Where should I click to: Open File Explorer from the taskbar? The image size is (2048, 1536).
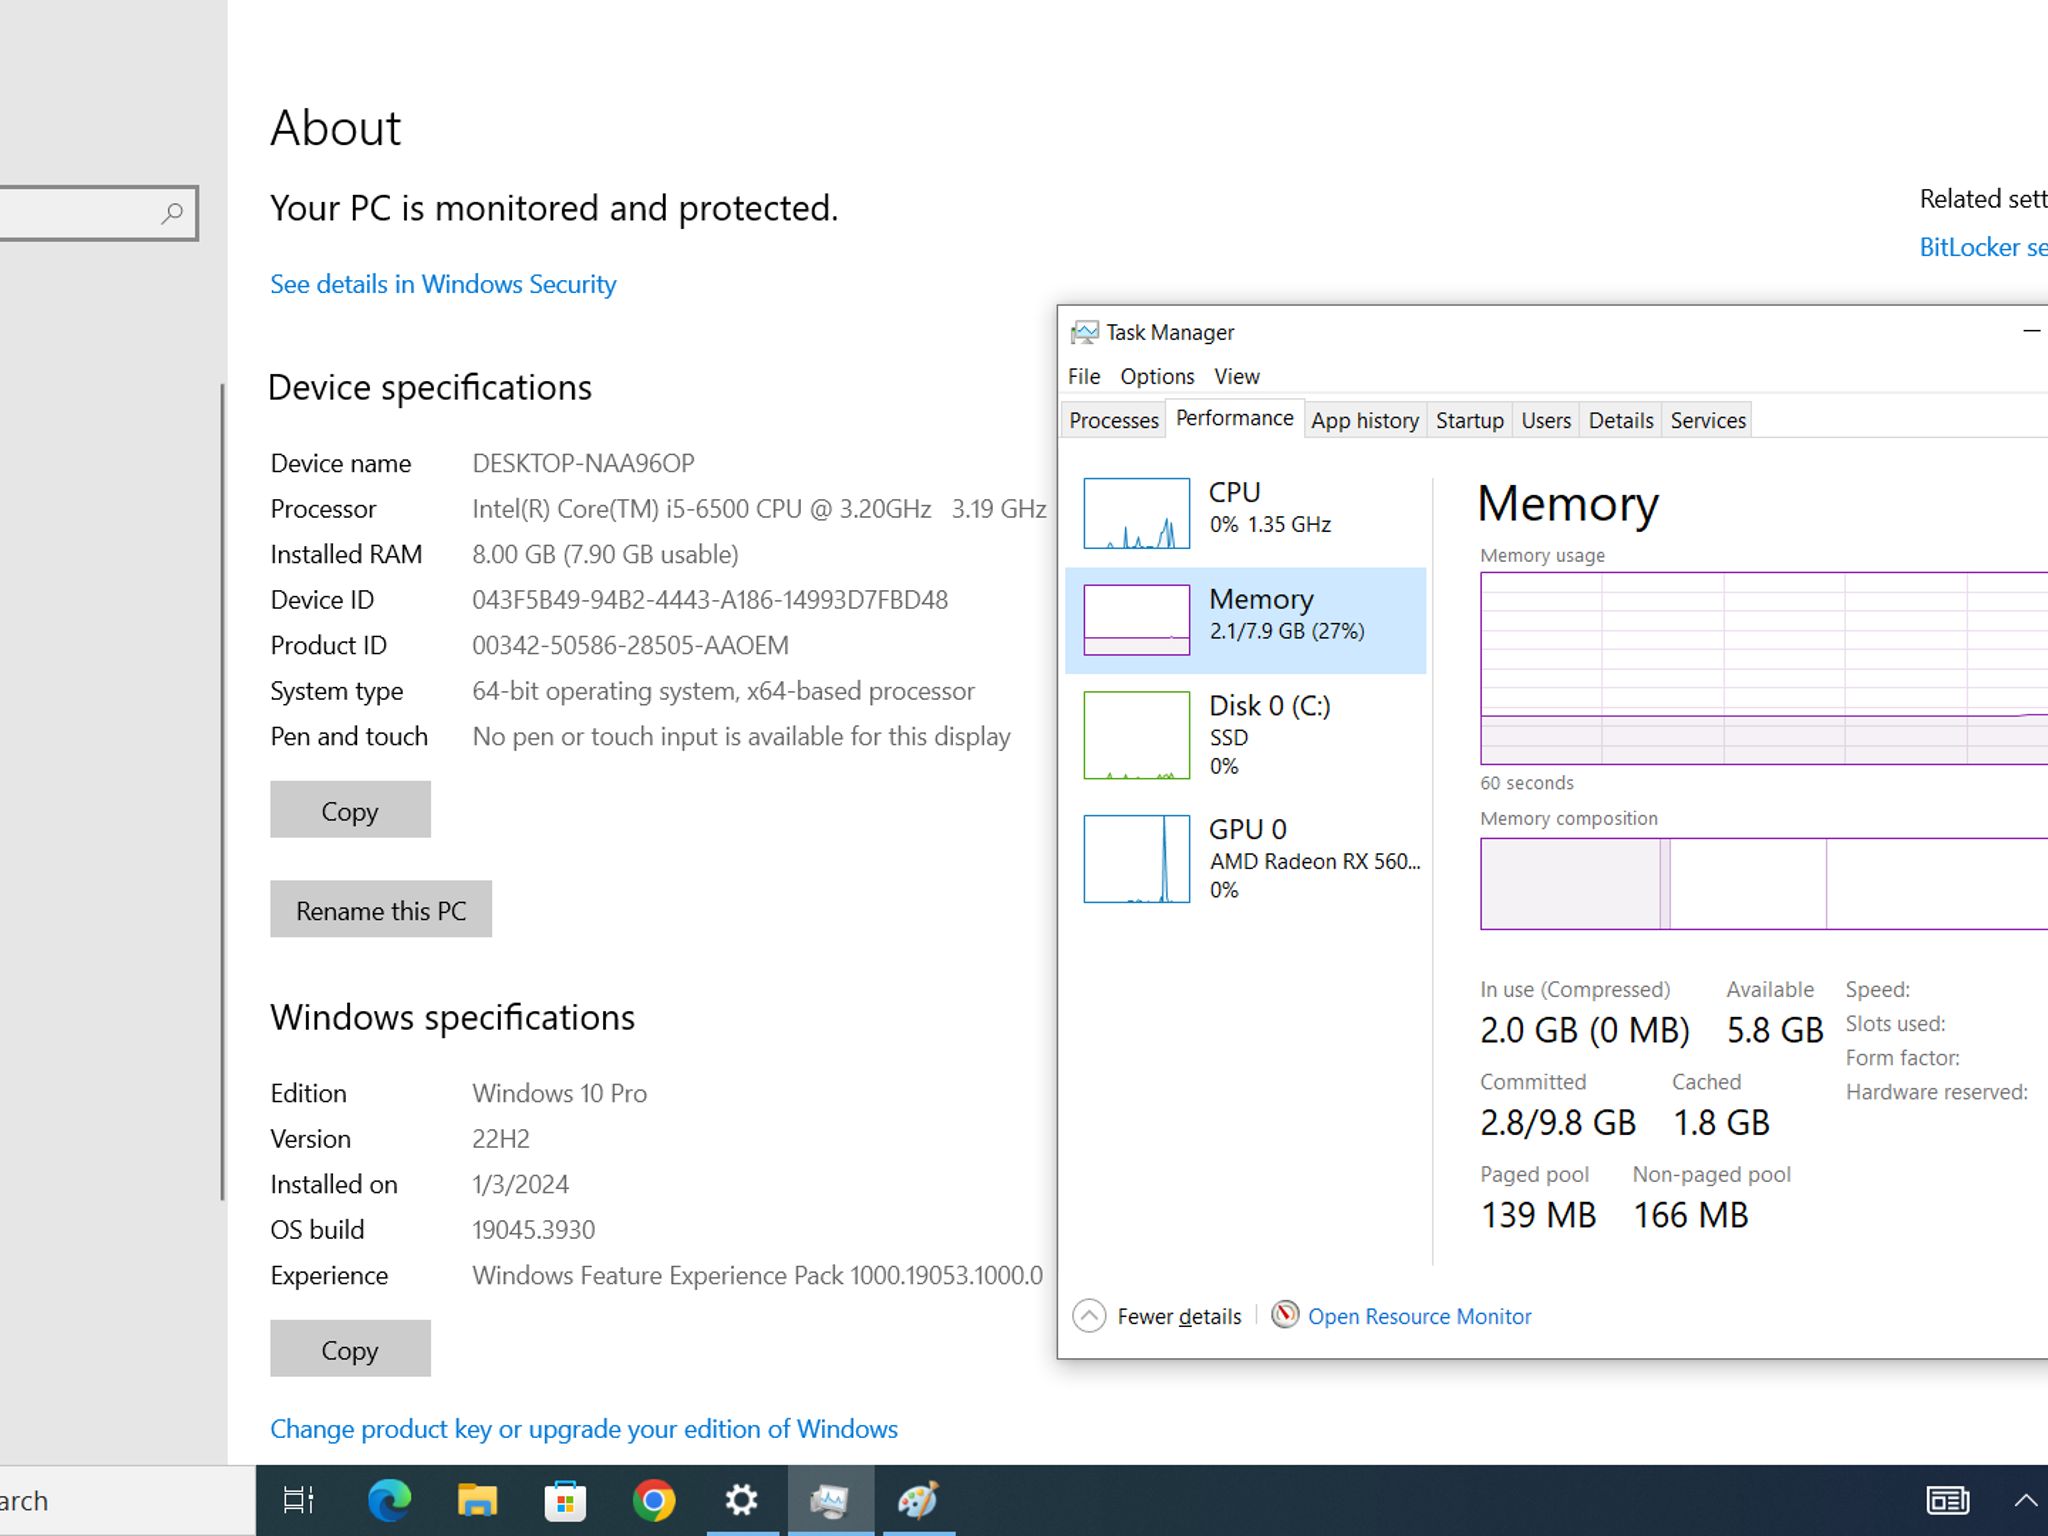[477, 1500]
